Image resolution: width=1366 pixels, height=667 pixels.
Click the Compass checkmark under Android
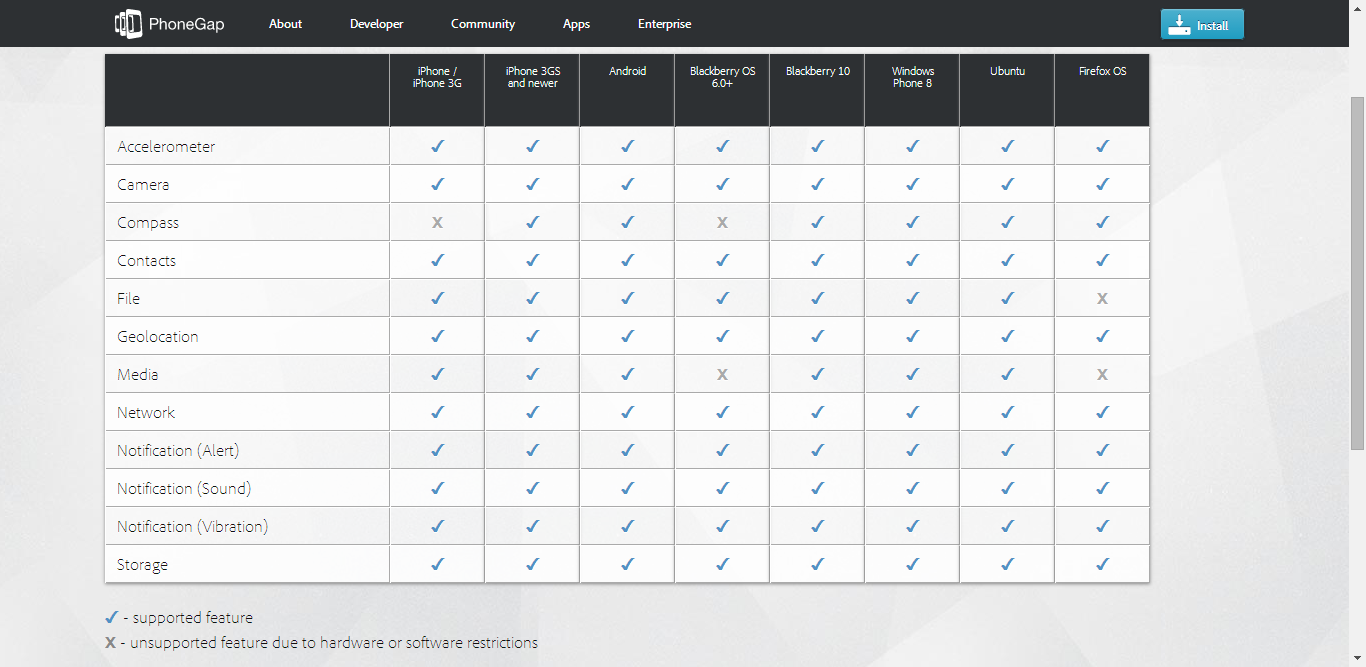(627, 222)
